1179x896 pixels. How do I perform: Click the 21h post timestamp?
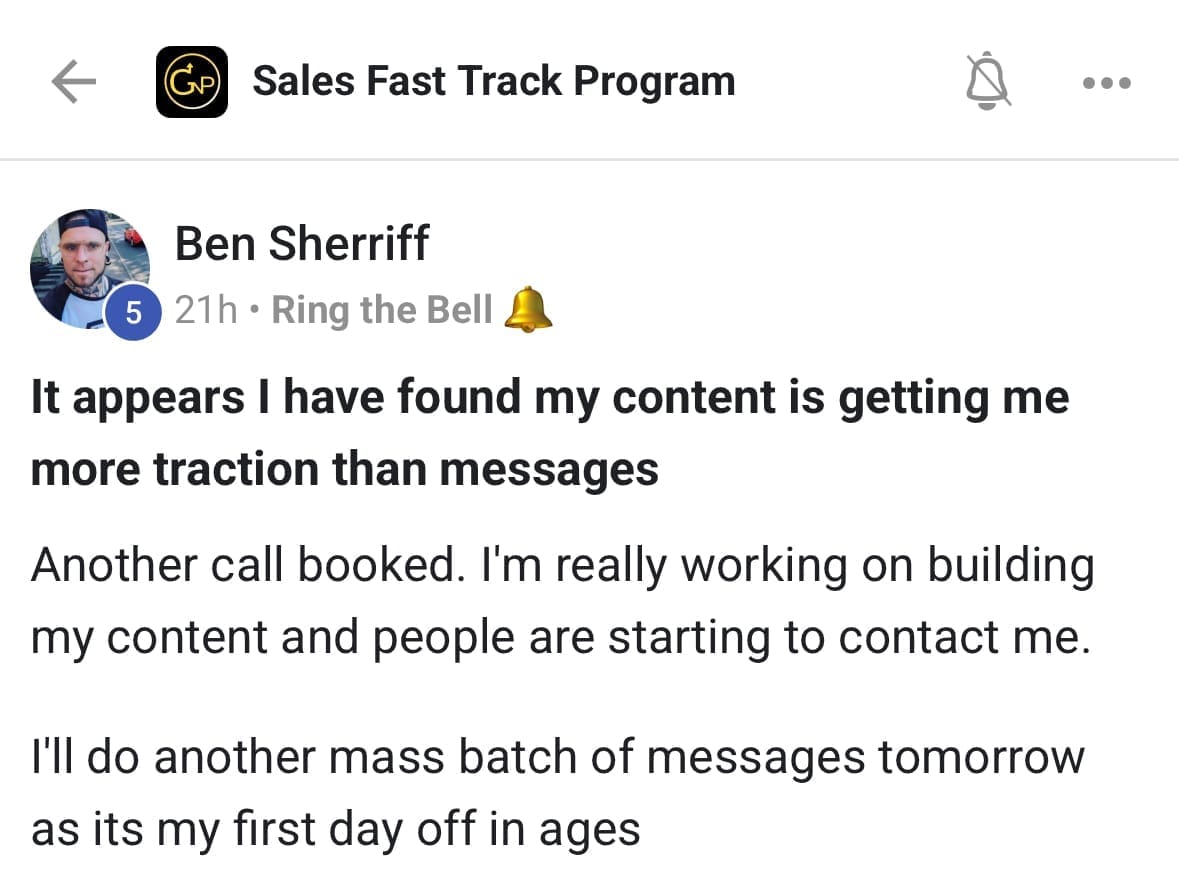click(206, 311)
